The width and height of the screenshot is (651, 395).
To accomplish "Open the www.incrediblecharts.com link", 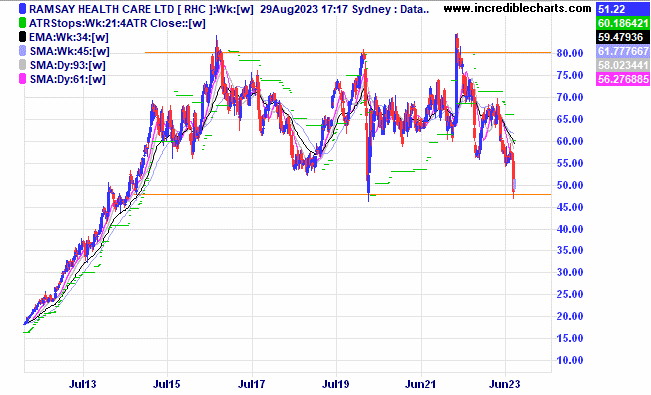I will click(x=517, y=8).
